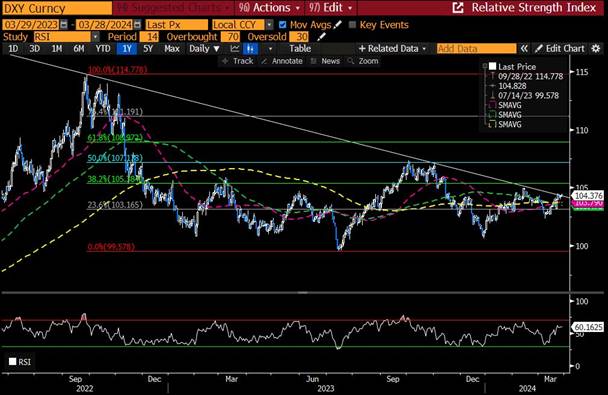Image resolution: width=608 pixels, height=395 pixels.
Task: Click the 104.376 last price axis tag
Action: tap(587, 196)
